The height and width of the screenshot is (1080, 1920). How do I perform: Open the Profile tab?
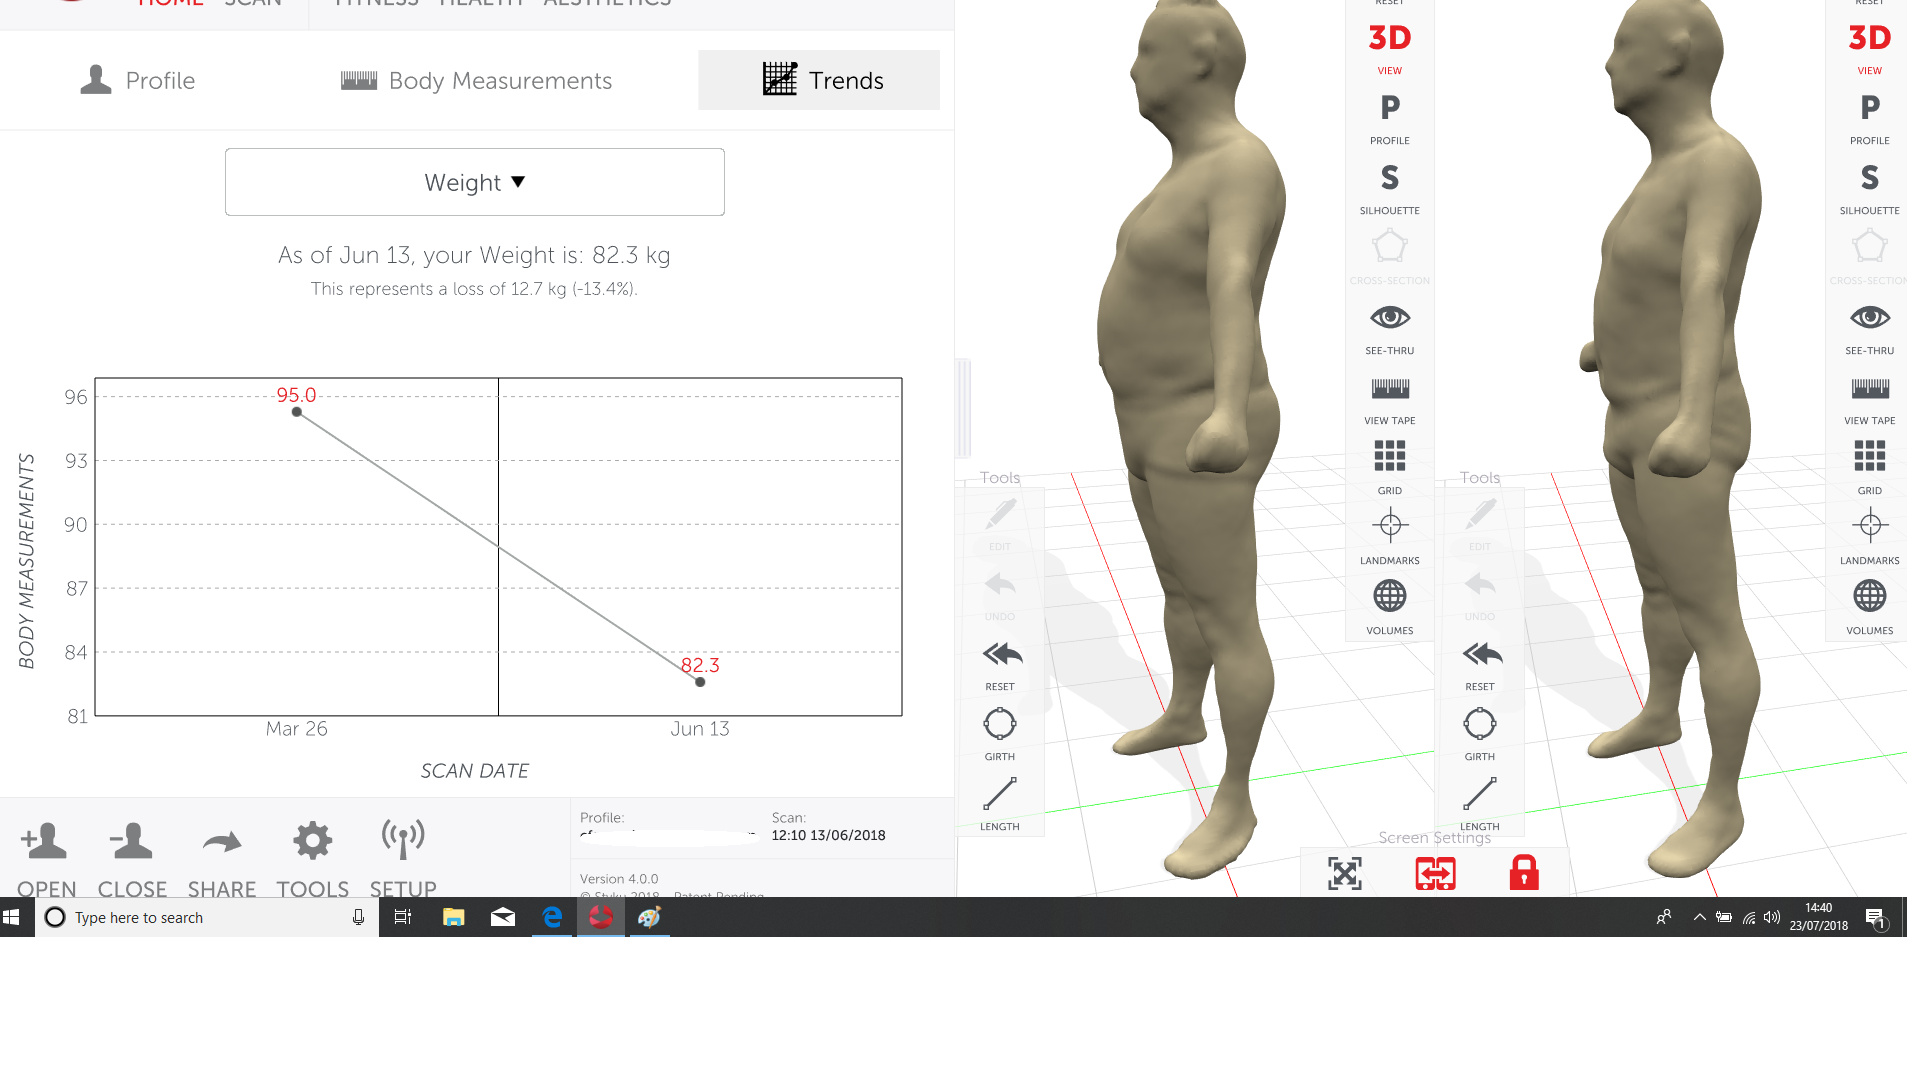tap(138, 80)
